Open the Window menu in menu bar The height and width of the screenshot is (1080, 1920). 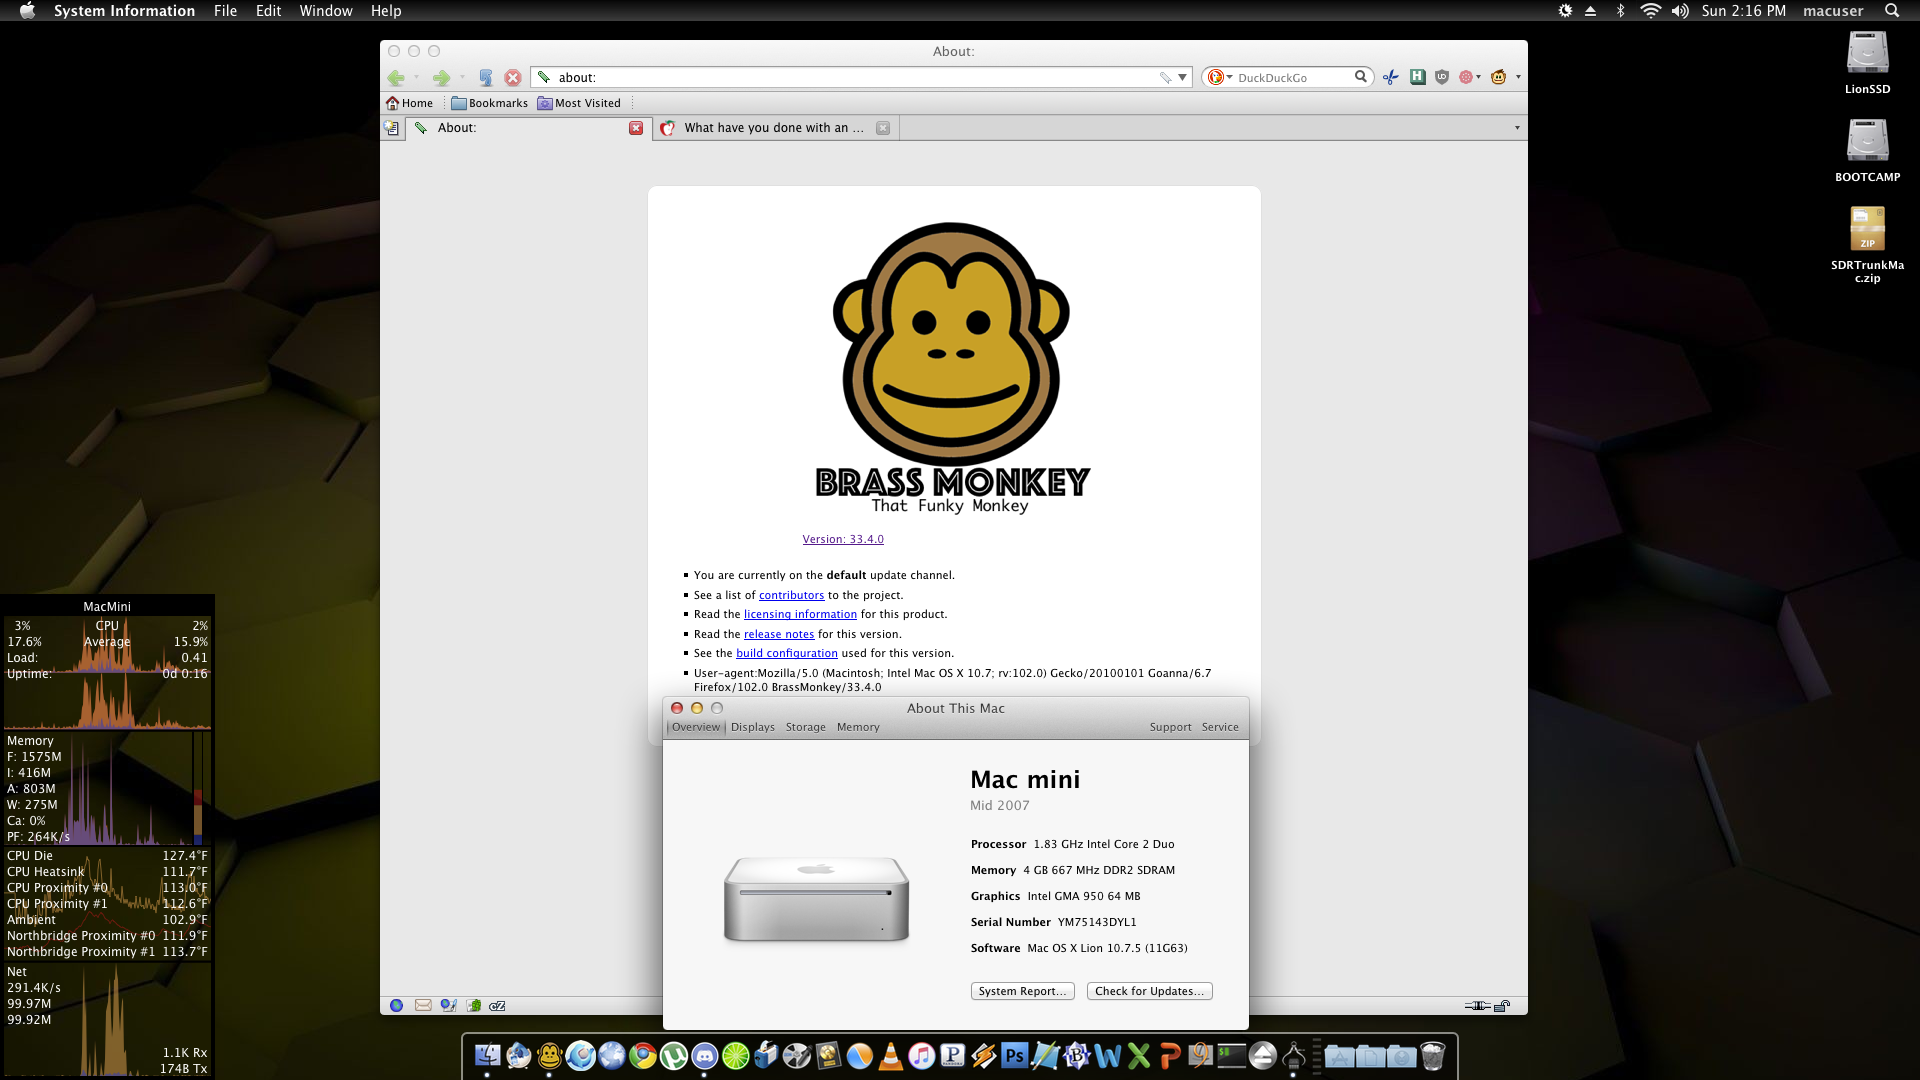(325, 11)
